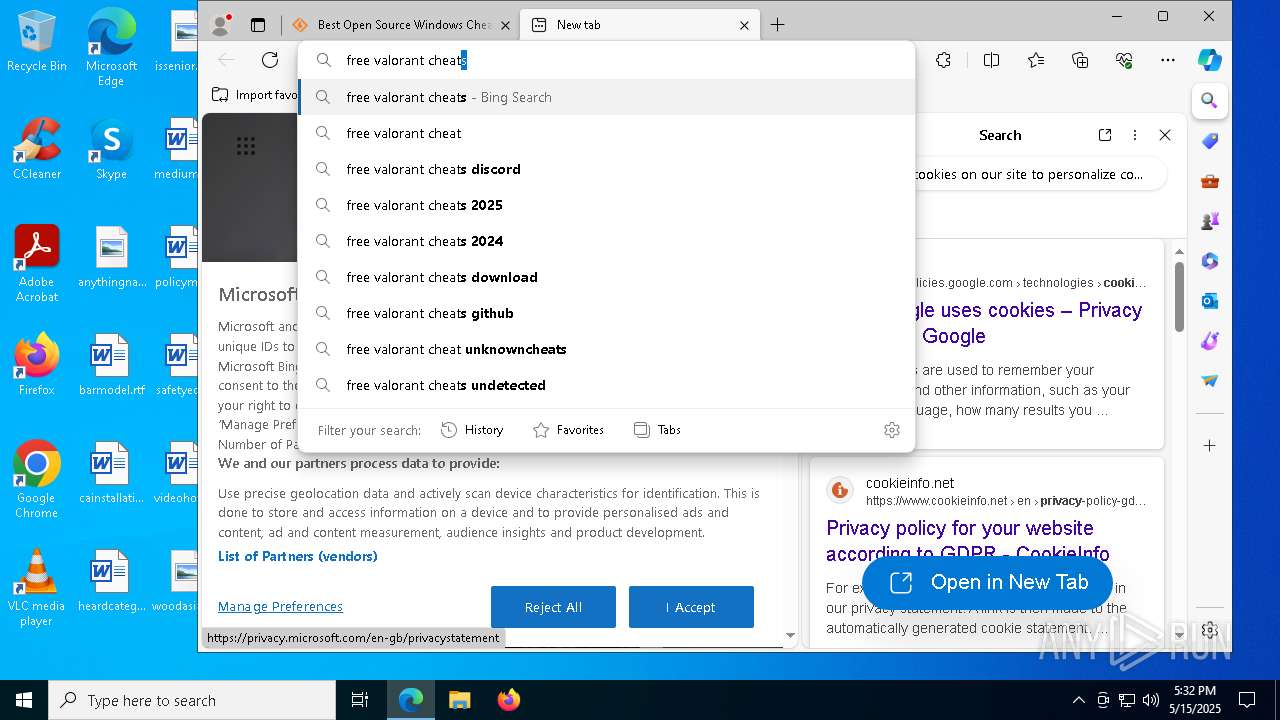Select the New tab tab
Screen dimensions: 1280x720
click(640, 25)
